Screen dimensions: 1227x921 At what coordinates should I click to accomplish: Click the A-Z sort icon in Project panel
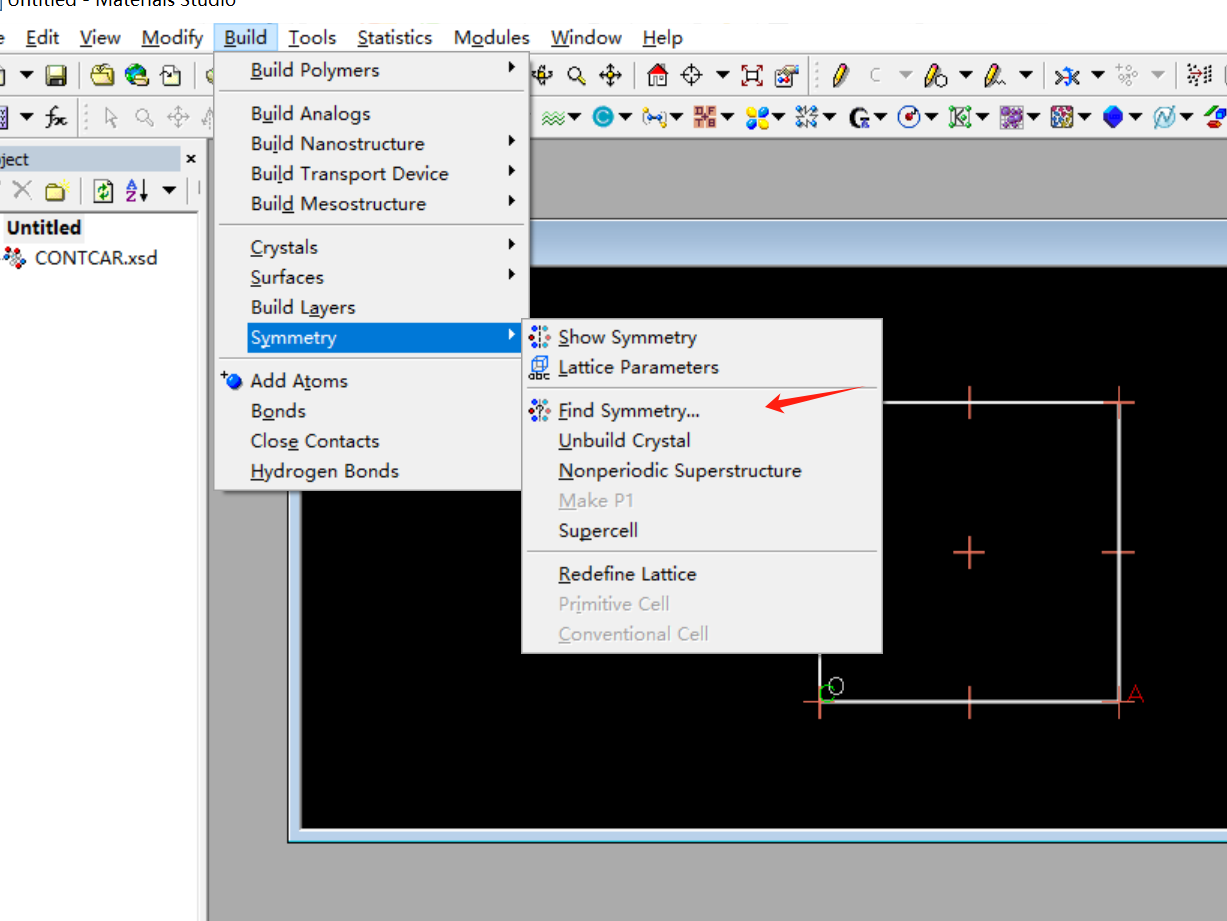(137, 190)
